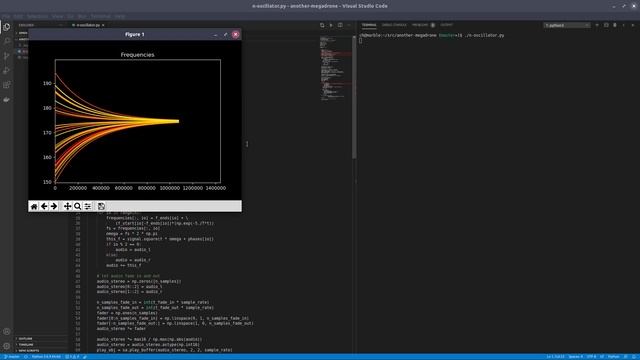Go forward to next view in Figure 1
The width and height of the screenshot is (640, 360).
coord(53,207)
